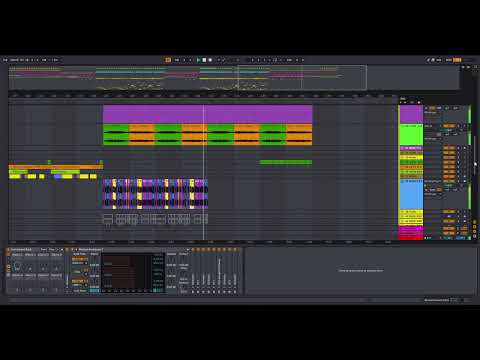The image size is (480, 360).
Task: Select the last orange audio clip before the gap
Action: [299, 135]
